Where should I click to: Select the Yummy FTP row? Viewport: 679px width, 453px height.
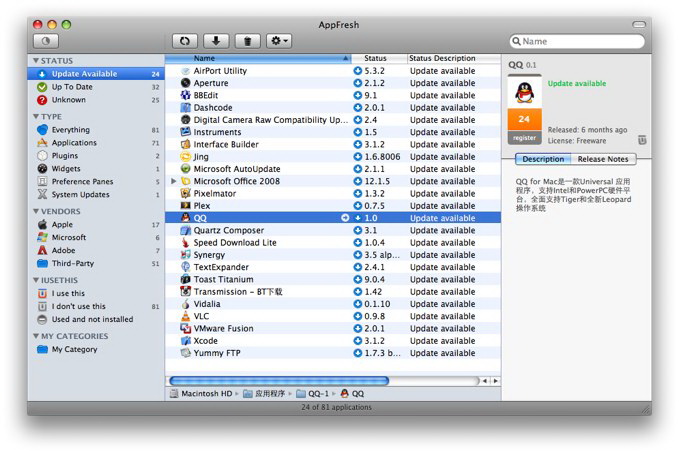(333, 353)
